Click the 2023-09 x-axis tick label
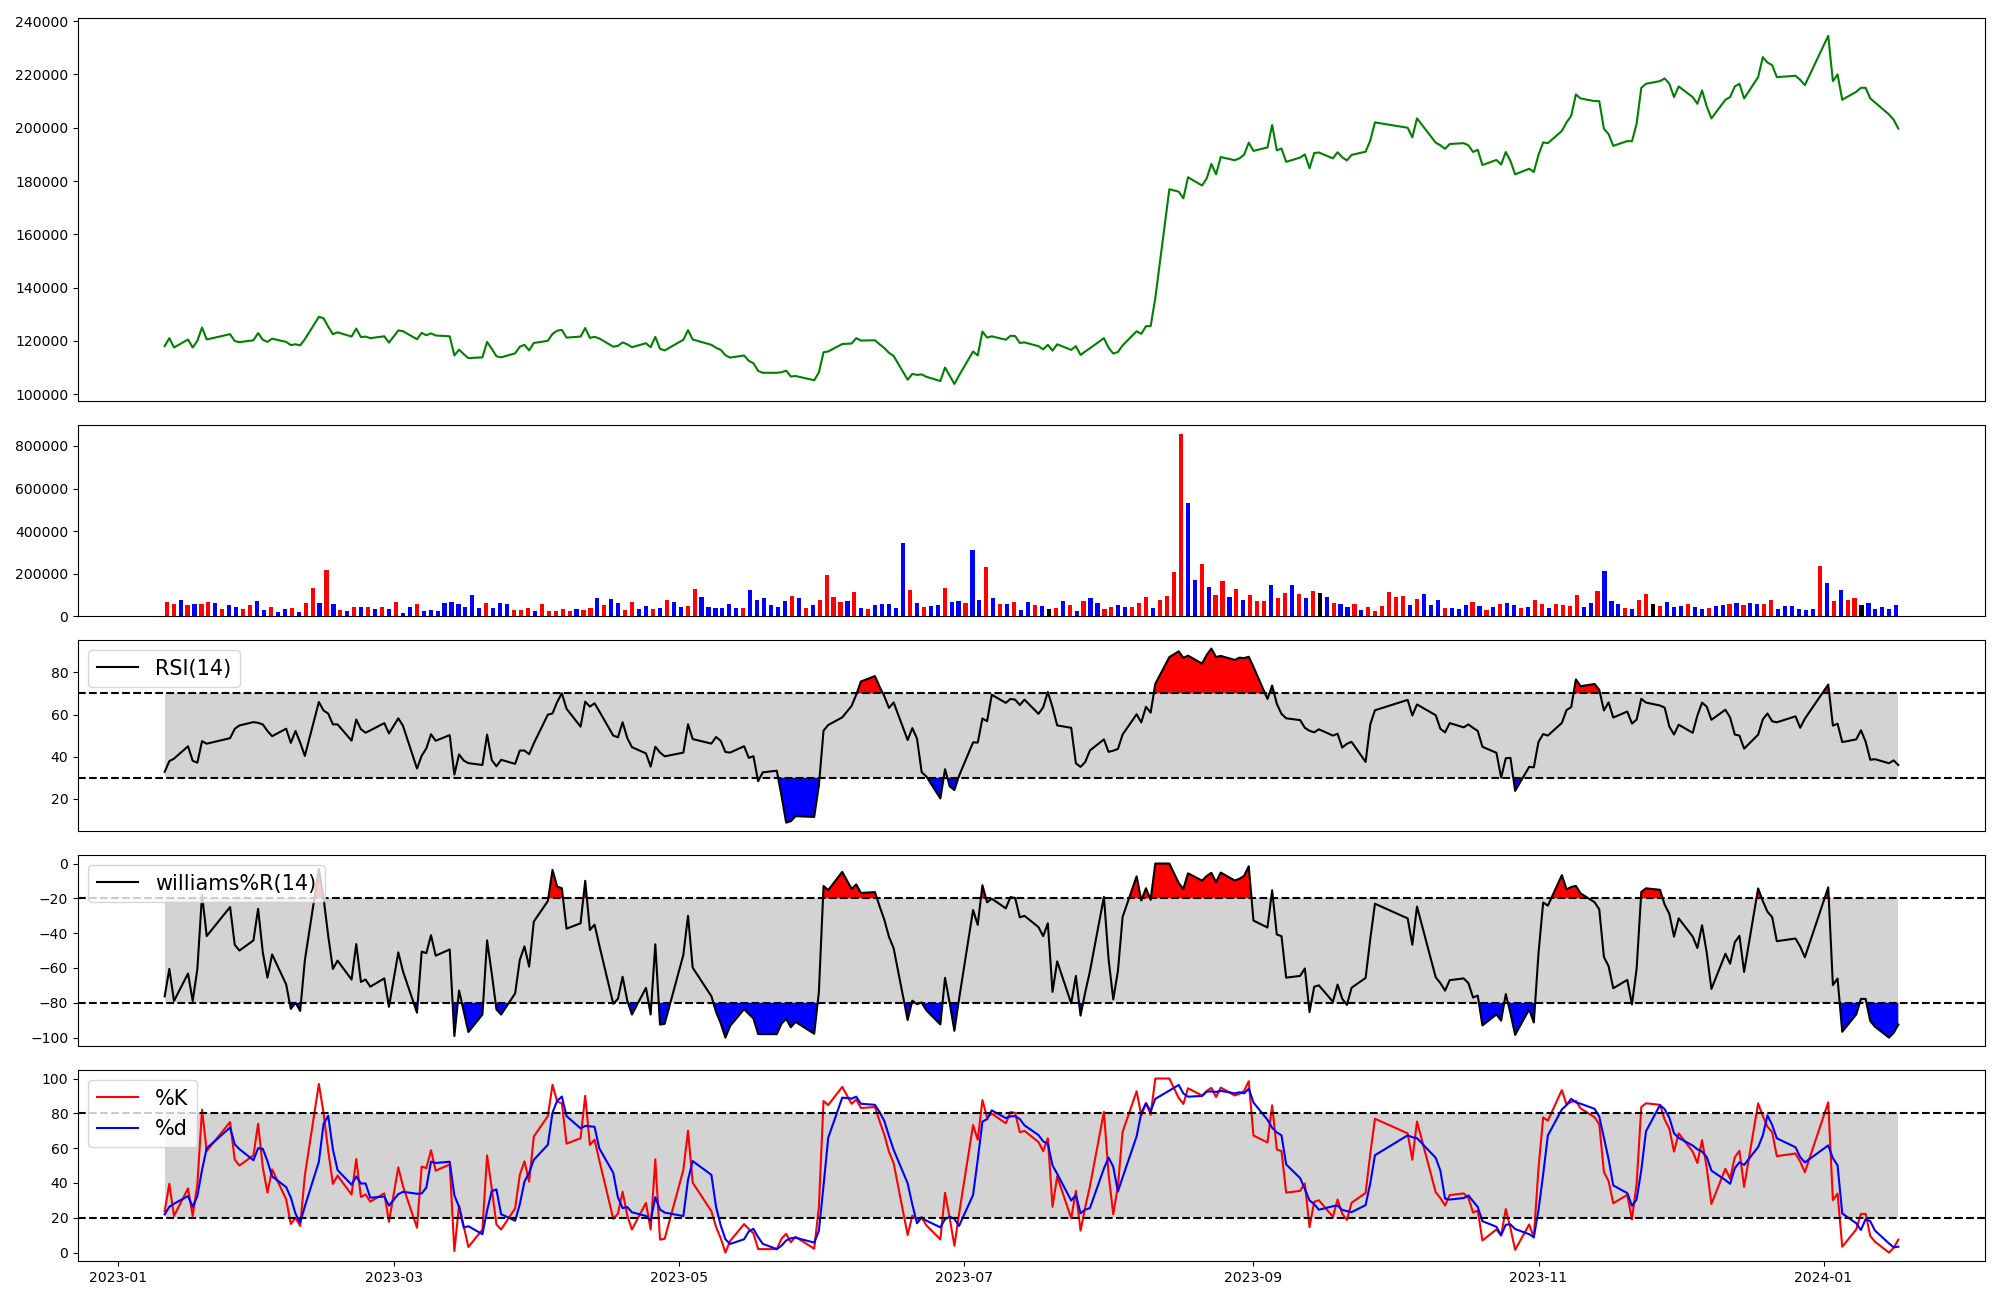The image size is (2000, 1300). click(x=1252, y=1277)
